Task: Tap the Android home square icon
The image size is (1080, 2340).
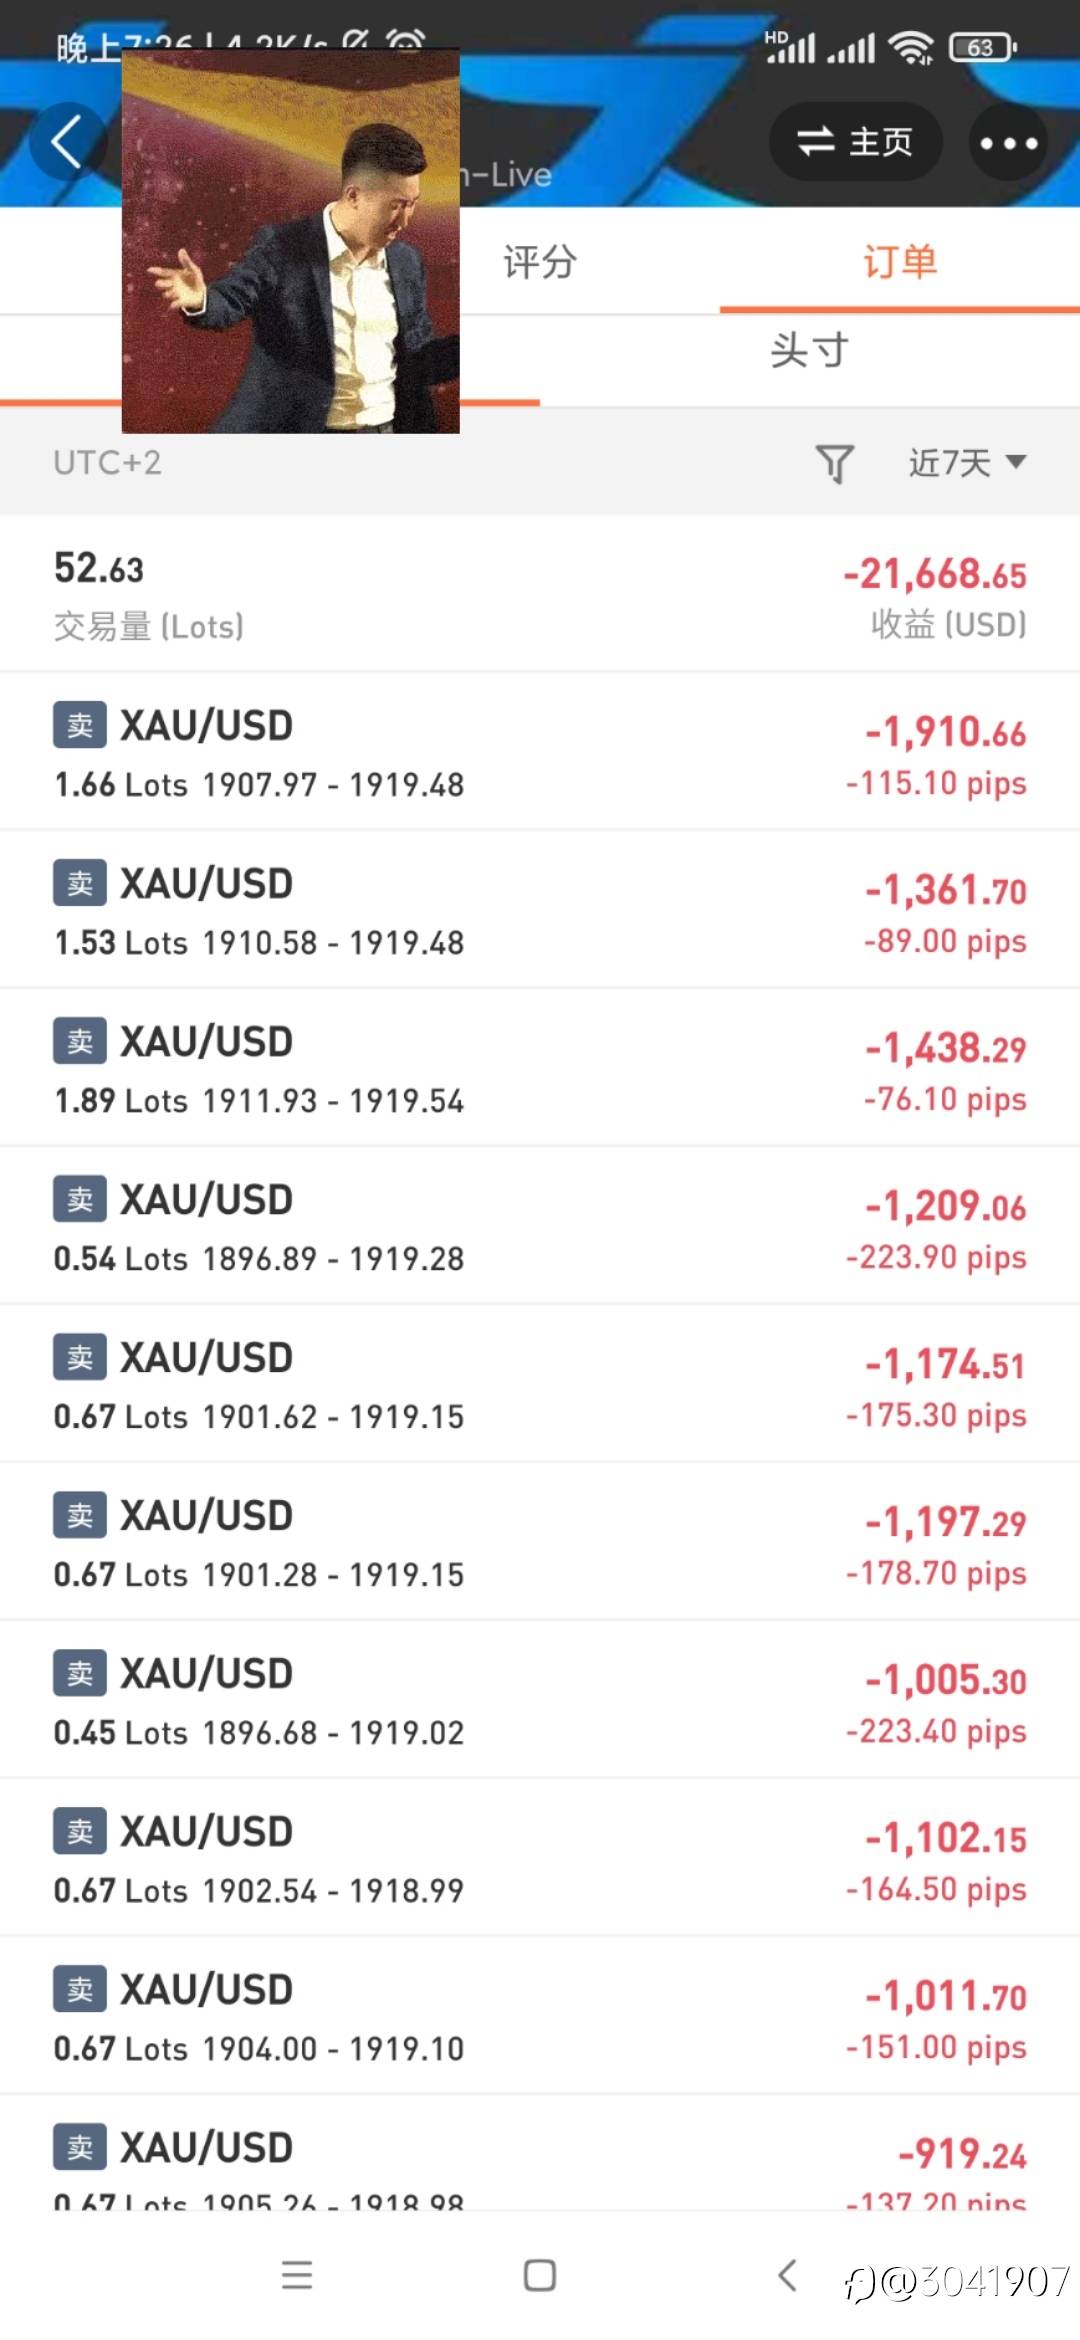Action: pyautogui.click(x=540, y=2275)
